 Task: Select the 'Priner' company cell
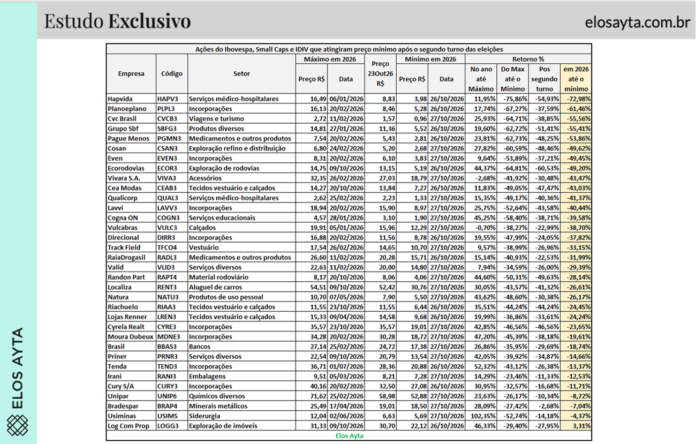[131, 357]
